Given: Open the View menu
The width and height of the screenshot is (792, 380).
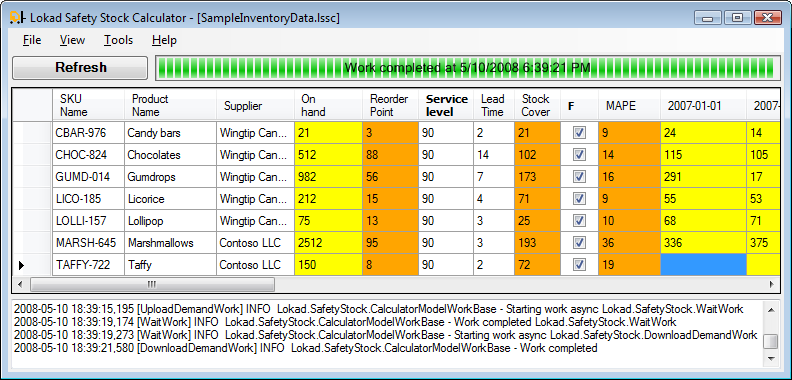Looking at the screenshot, I should pyautogui.click(x=72, y=40).
